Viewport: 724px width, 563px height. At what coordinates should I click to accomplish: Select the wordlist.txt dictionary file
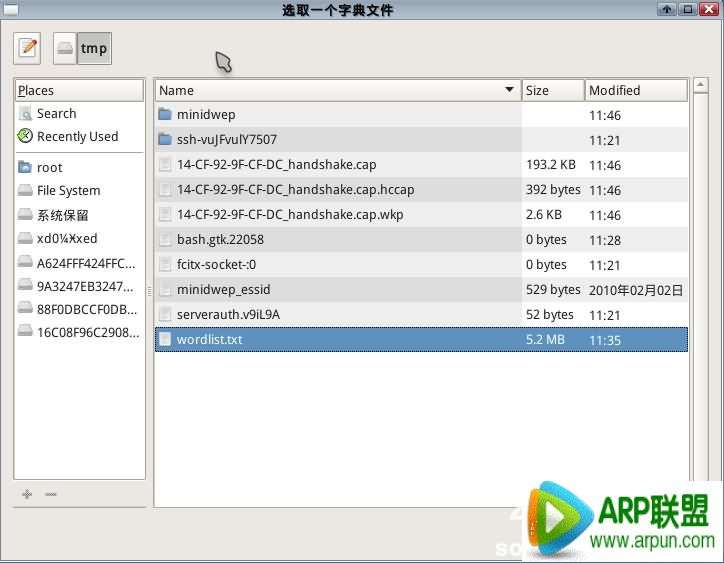pyautogui.click(x=421, y=339)
